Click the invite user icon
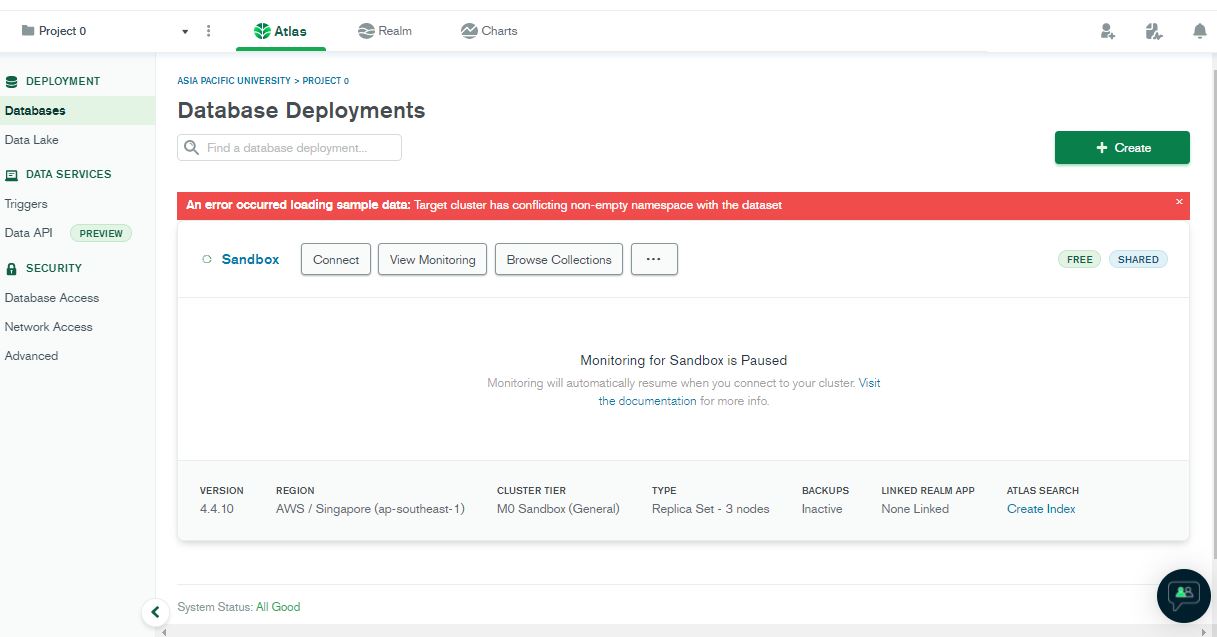 tap(1106, 31)
